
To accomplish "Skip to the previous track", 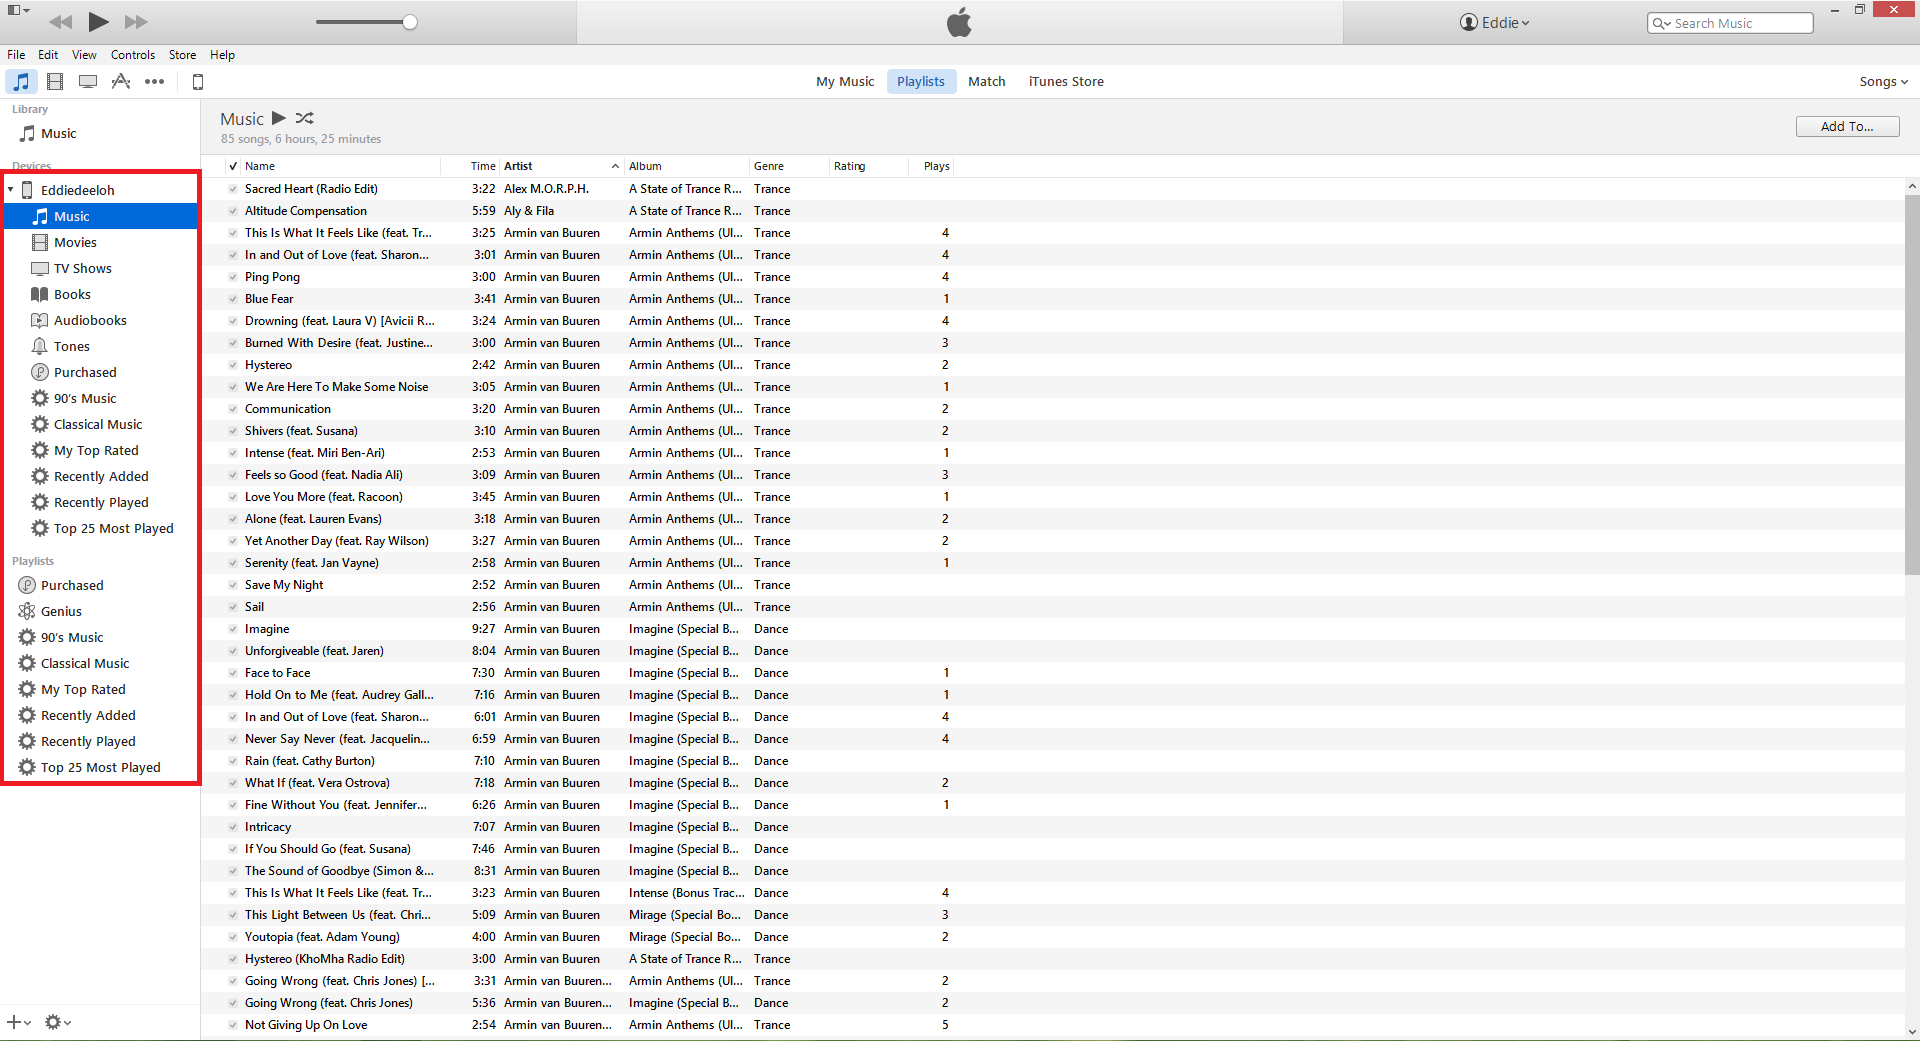I will click(61, 22).
